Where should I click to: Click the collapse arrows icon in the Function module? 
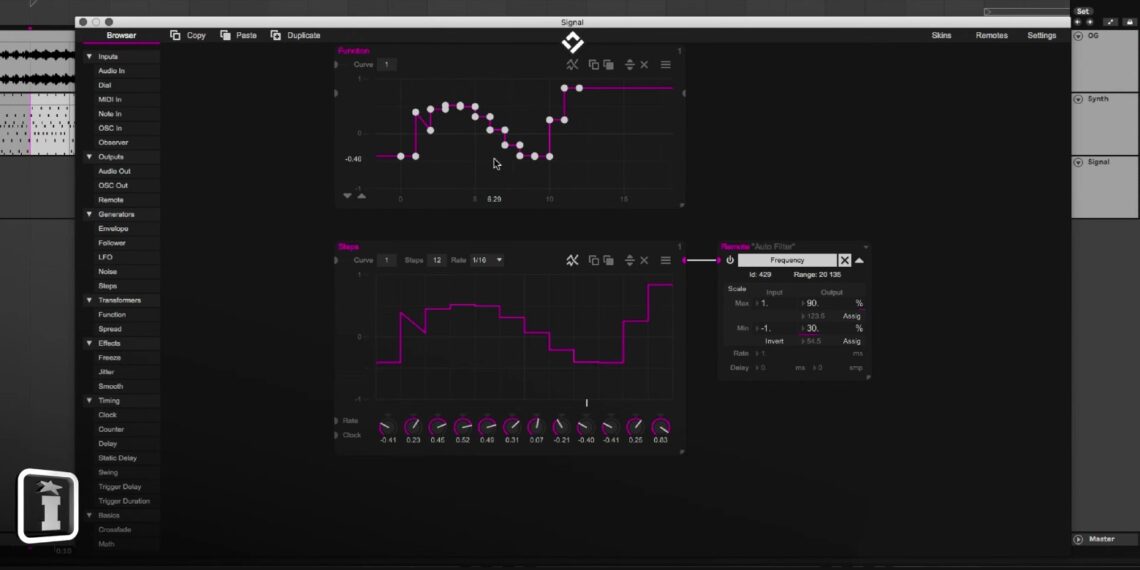click(630, 65)
